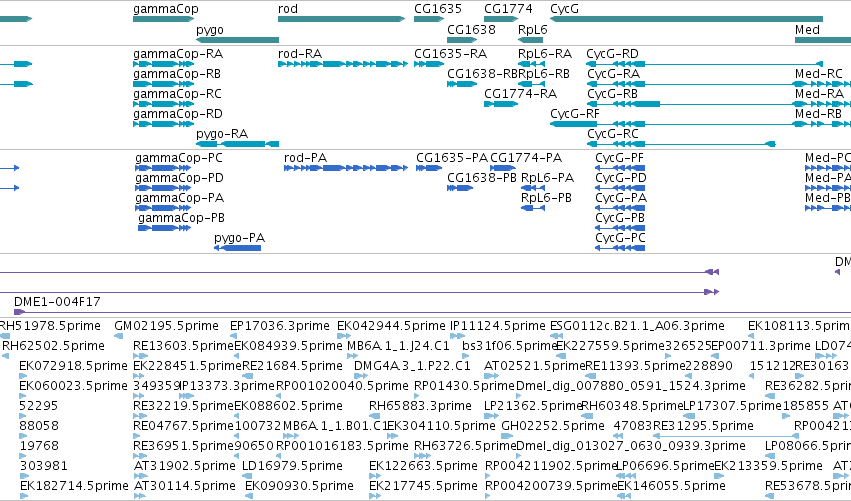Select the RpL6-PA protein

532,188
